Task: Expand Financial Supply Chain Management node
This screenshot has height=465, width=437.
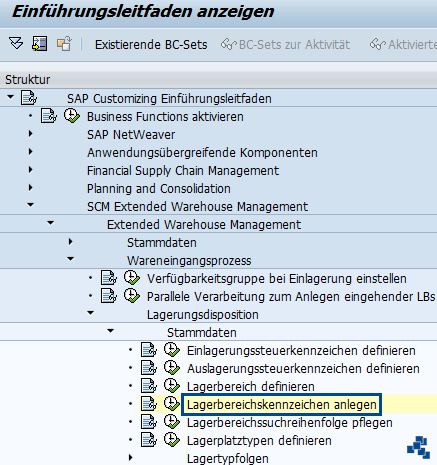Action: click(x=30, y=170)
